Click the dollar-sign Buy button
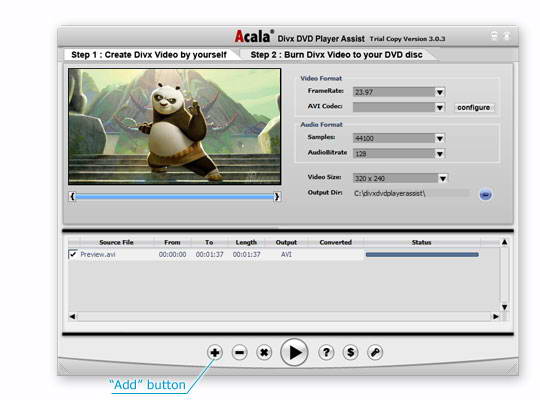 pyautogui.click(x=351, y=352)
